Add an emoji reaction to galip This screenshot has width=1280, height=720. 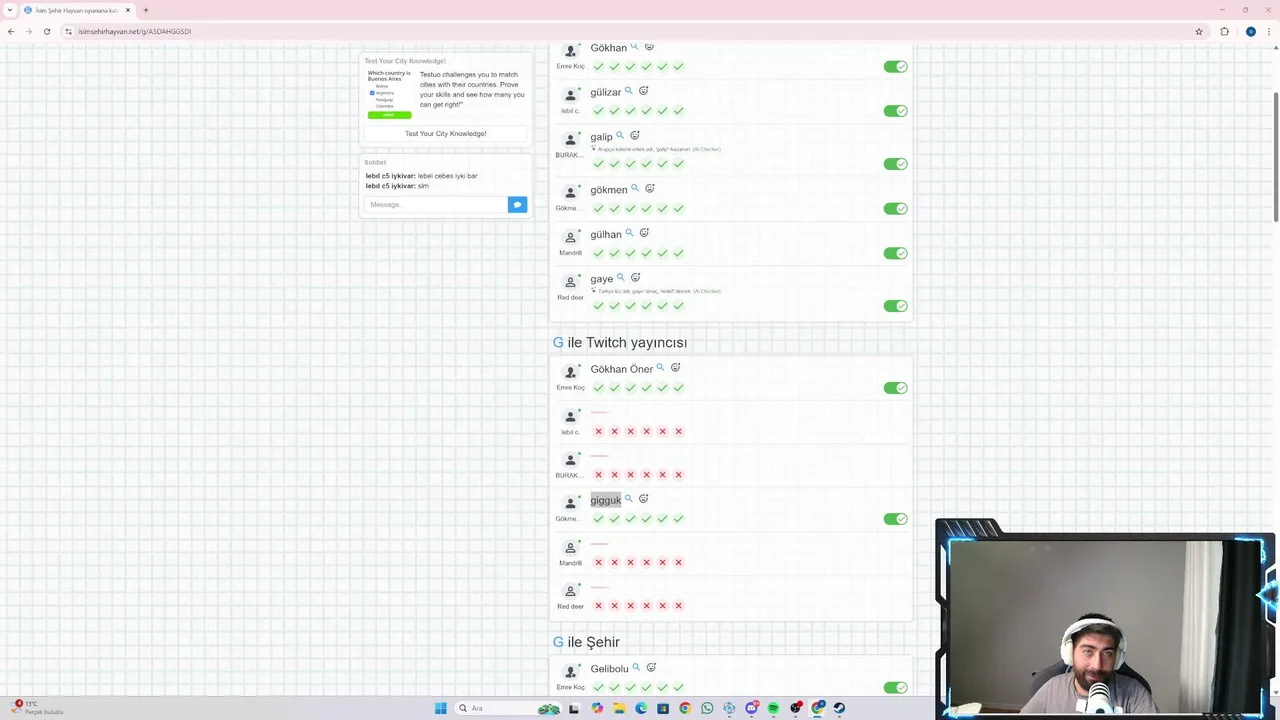[635, 136]
